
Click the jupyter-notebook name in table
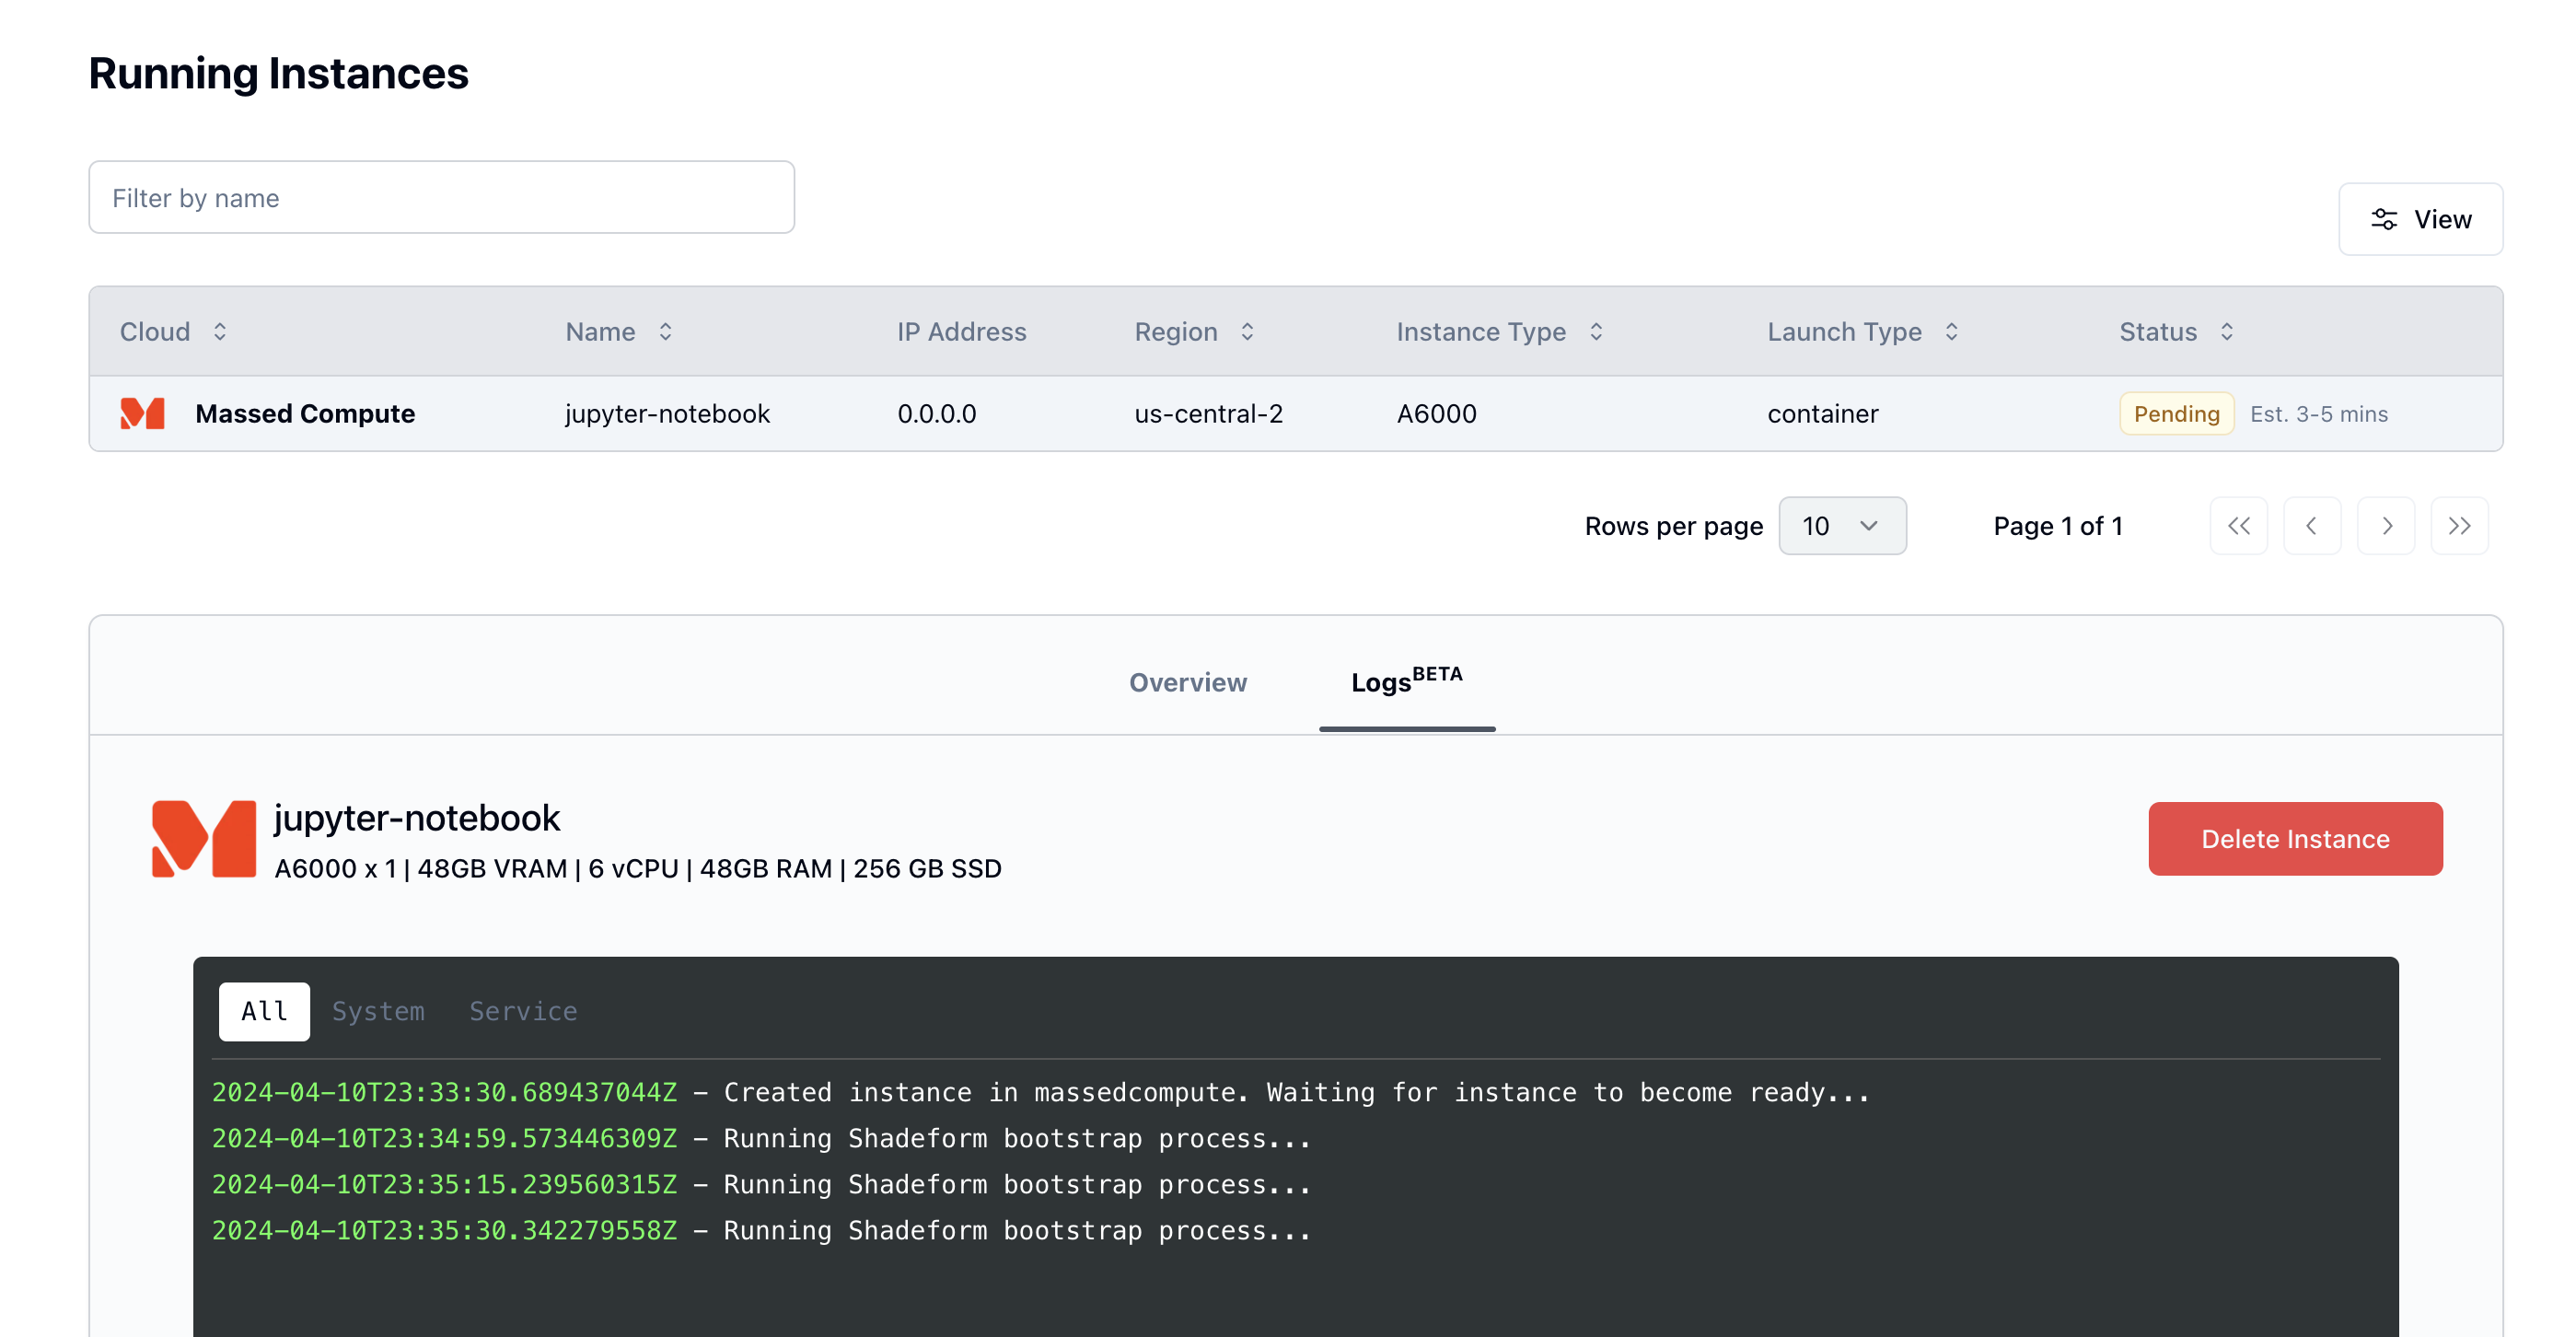click(x=667, y=413)
